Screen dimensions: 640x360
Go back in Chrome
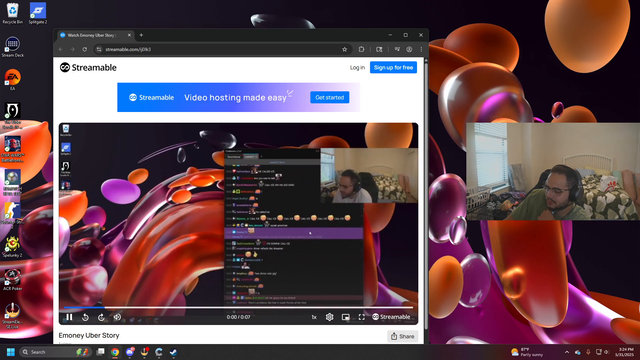tap(61, 49)
